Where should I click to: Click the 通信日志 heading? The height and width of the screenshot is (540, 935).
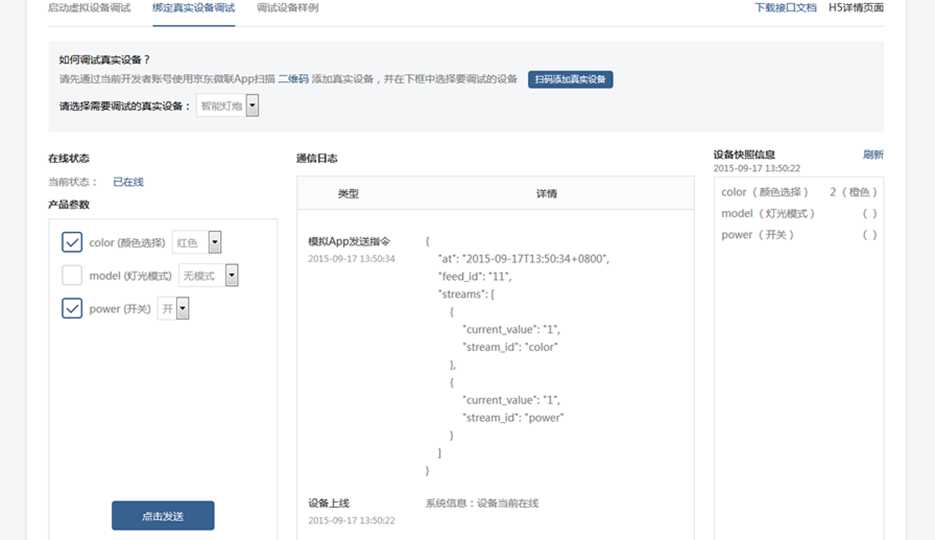[317, 158]
